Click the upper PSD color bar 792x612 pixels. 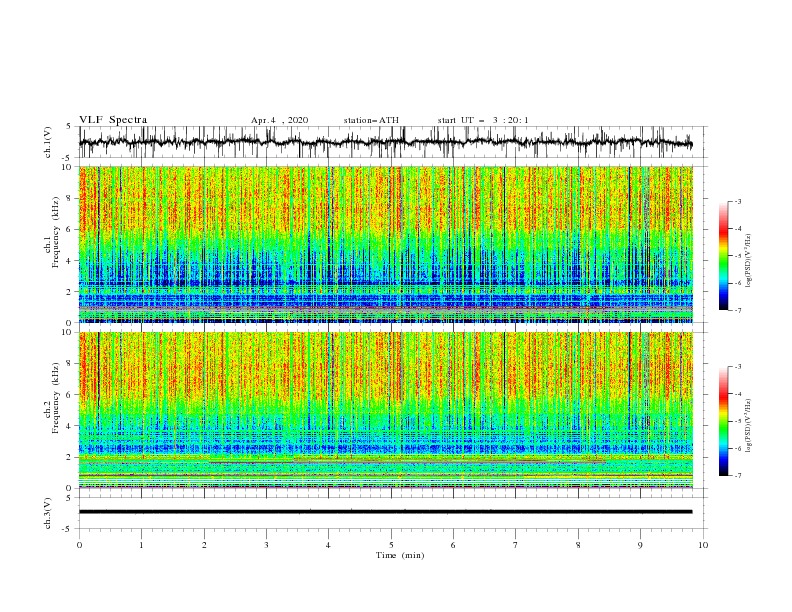coord(723,256)
